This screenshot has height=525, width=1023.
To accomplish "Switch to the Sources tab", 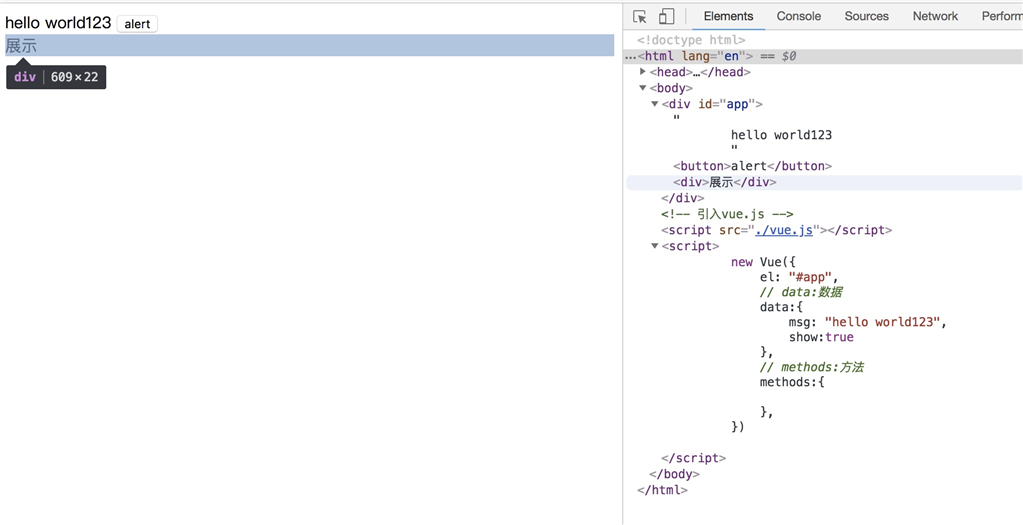I will 866,16.
